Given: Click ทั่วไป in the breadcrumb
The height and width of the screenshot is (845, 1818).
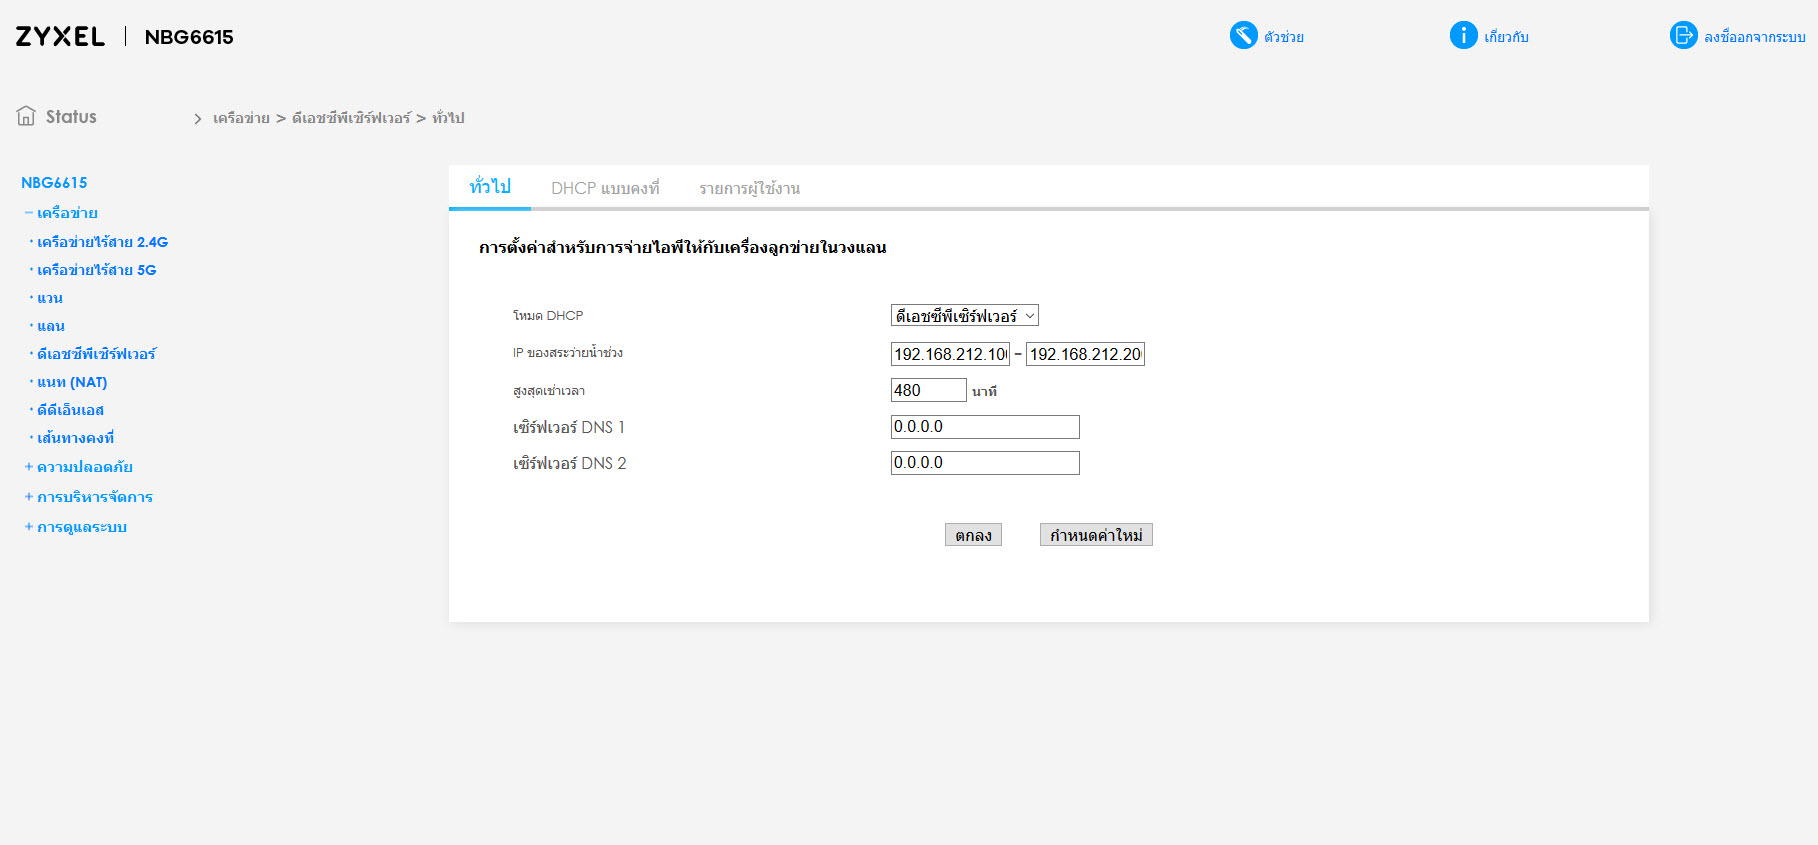Looking at the screenshot, I should 448,118.
